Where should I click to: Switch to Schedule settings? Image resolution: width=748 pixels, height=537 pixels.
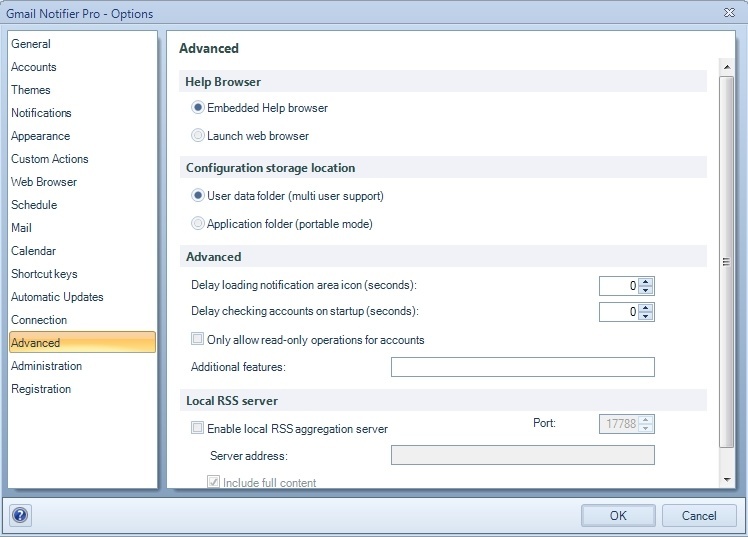click(83, 205)
